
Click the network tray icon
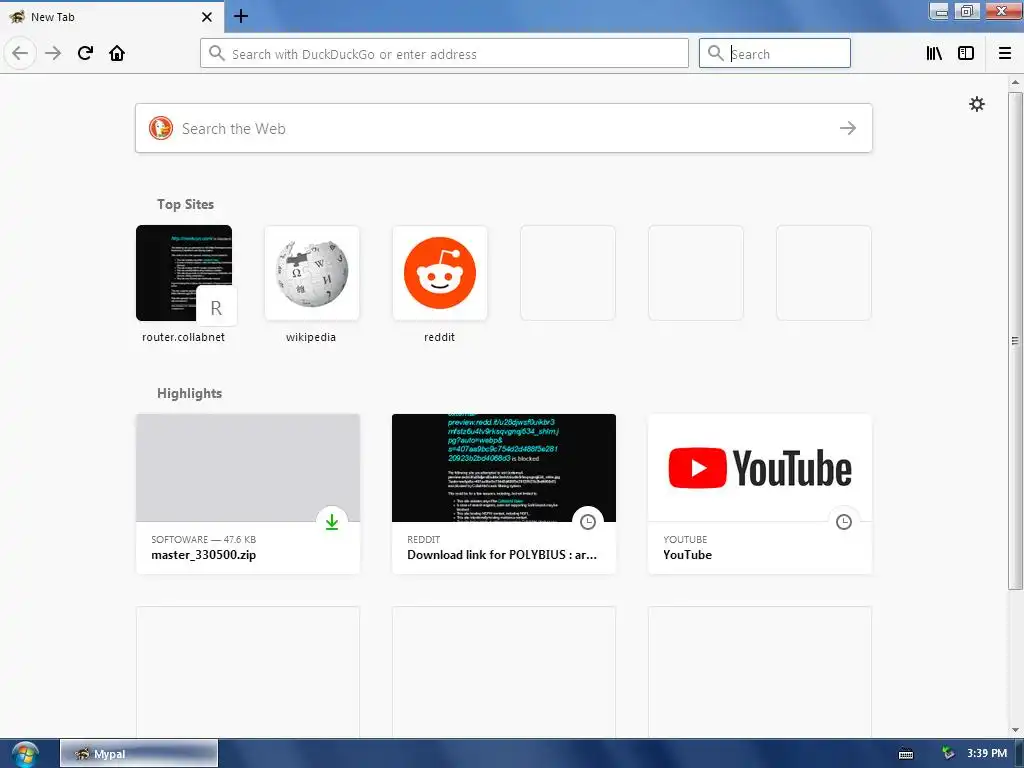pyautogui.click(x=948, y=754)
